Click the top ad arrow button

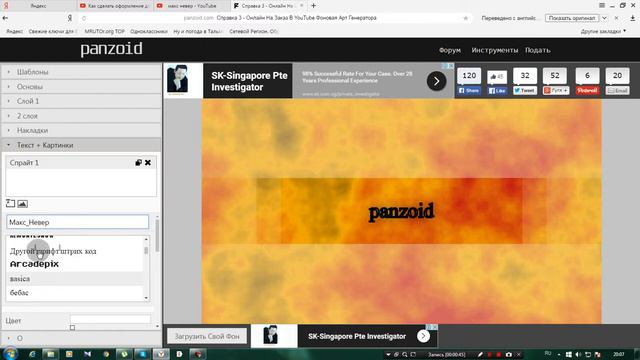436,81
